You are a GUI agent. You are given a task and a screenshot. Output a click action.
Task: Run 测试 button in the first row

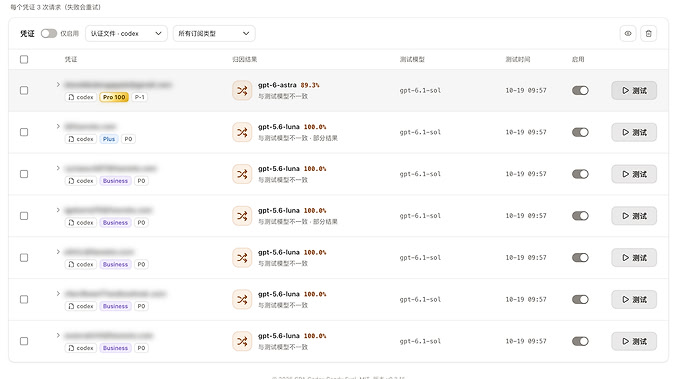click(634, 91)
